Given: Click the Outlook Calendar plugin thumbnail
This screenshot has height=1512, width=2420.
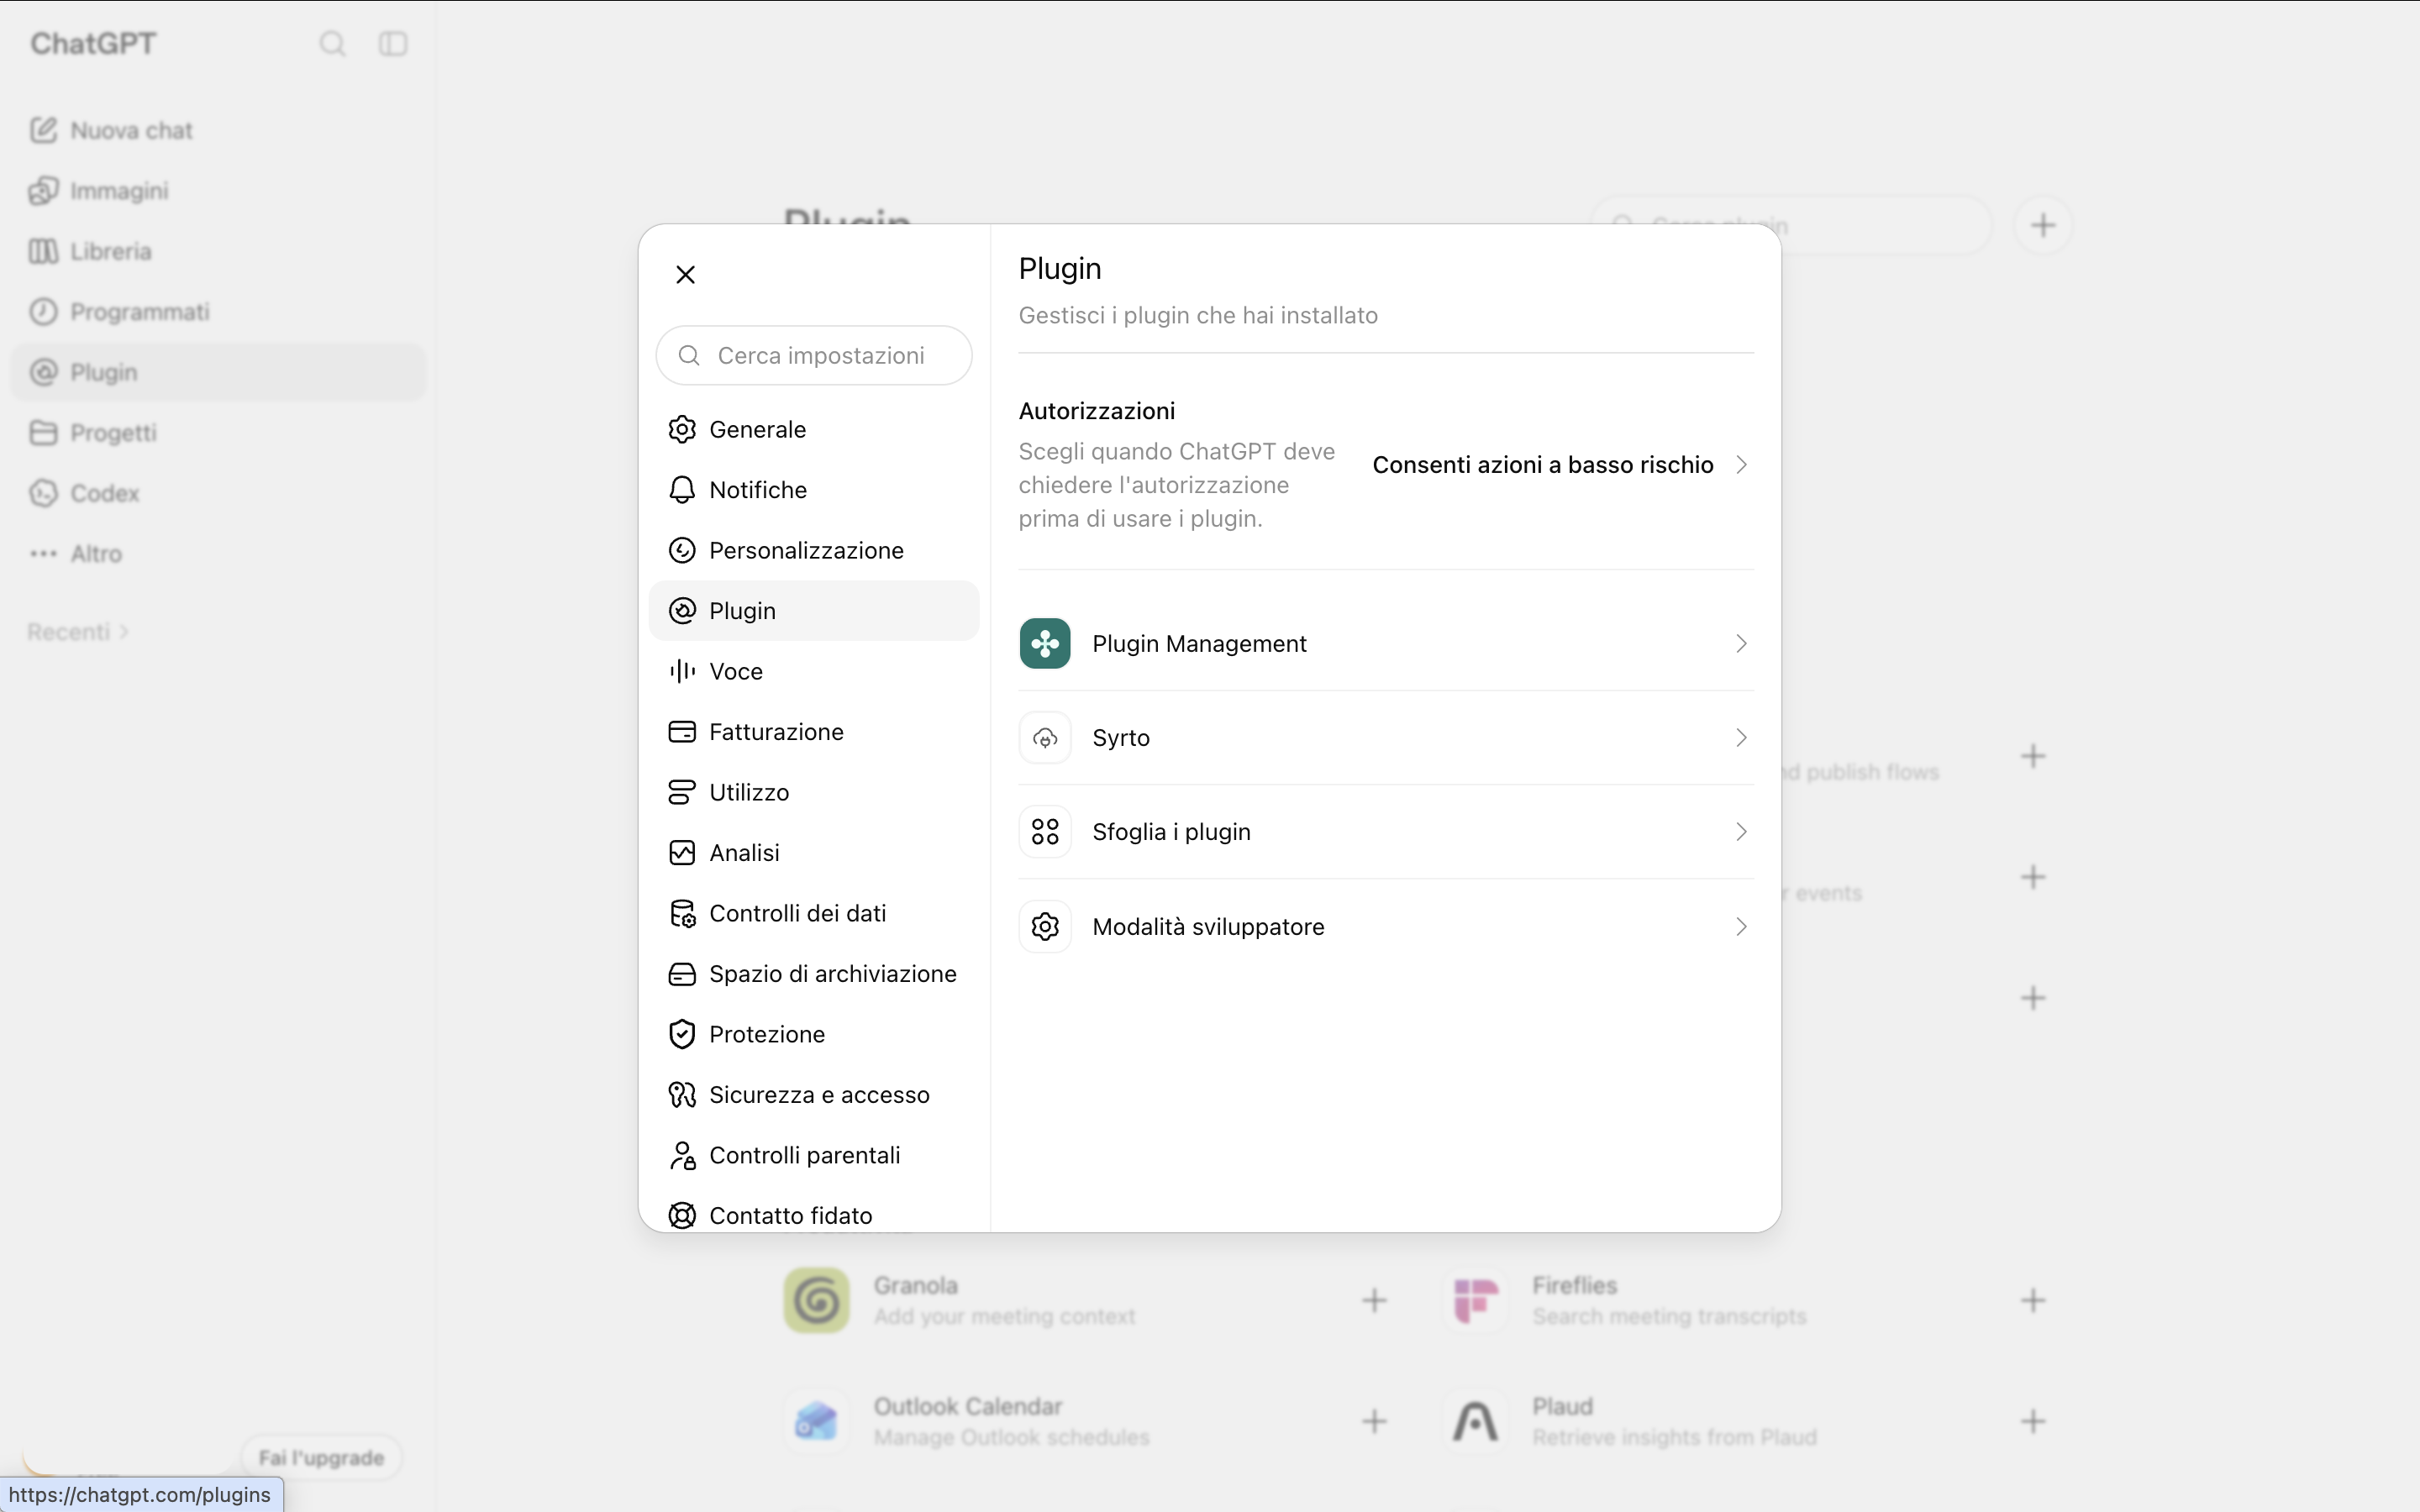Looking at the screenshot, I should point(817,1421).
